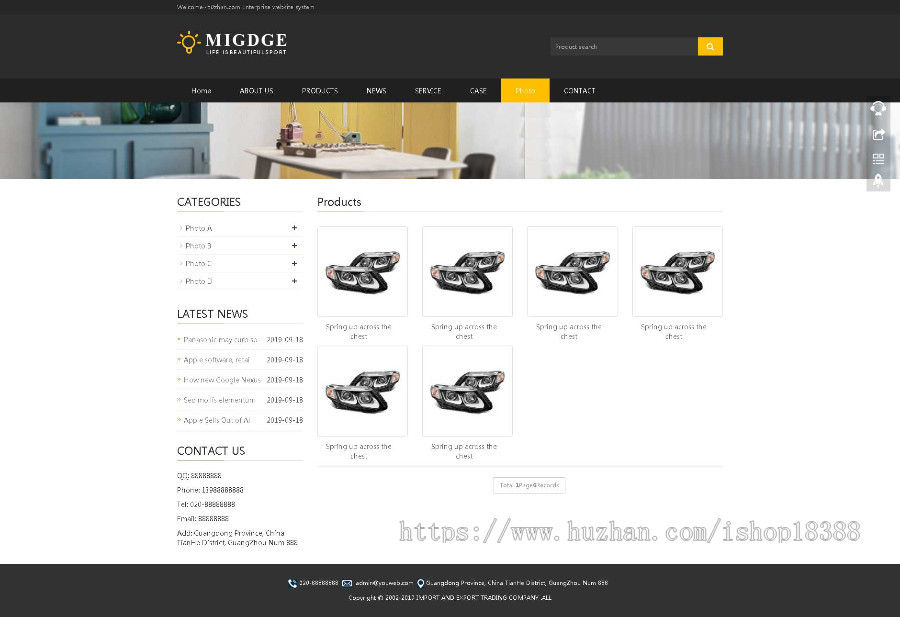
Task: Open 'Sed mollis elementum' news item
Action: [219, 400]
